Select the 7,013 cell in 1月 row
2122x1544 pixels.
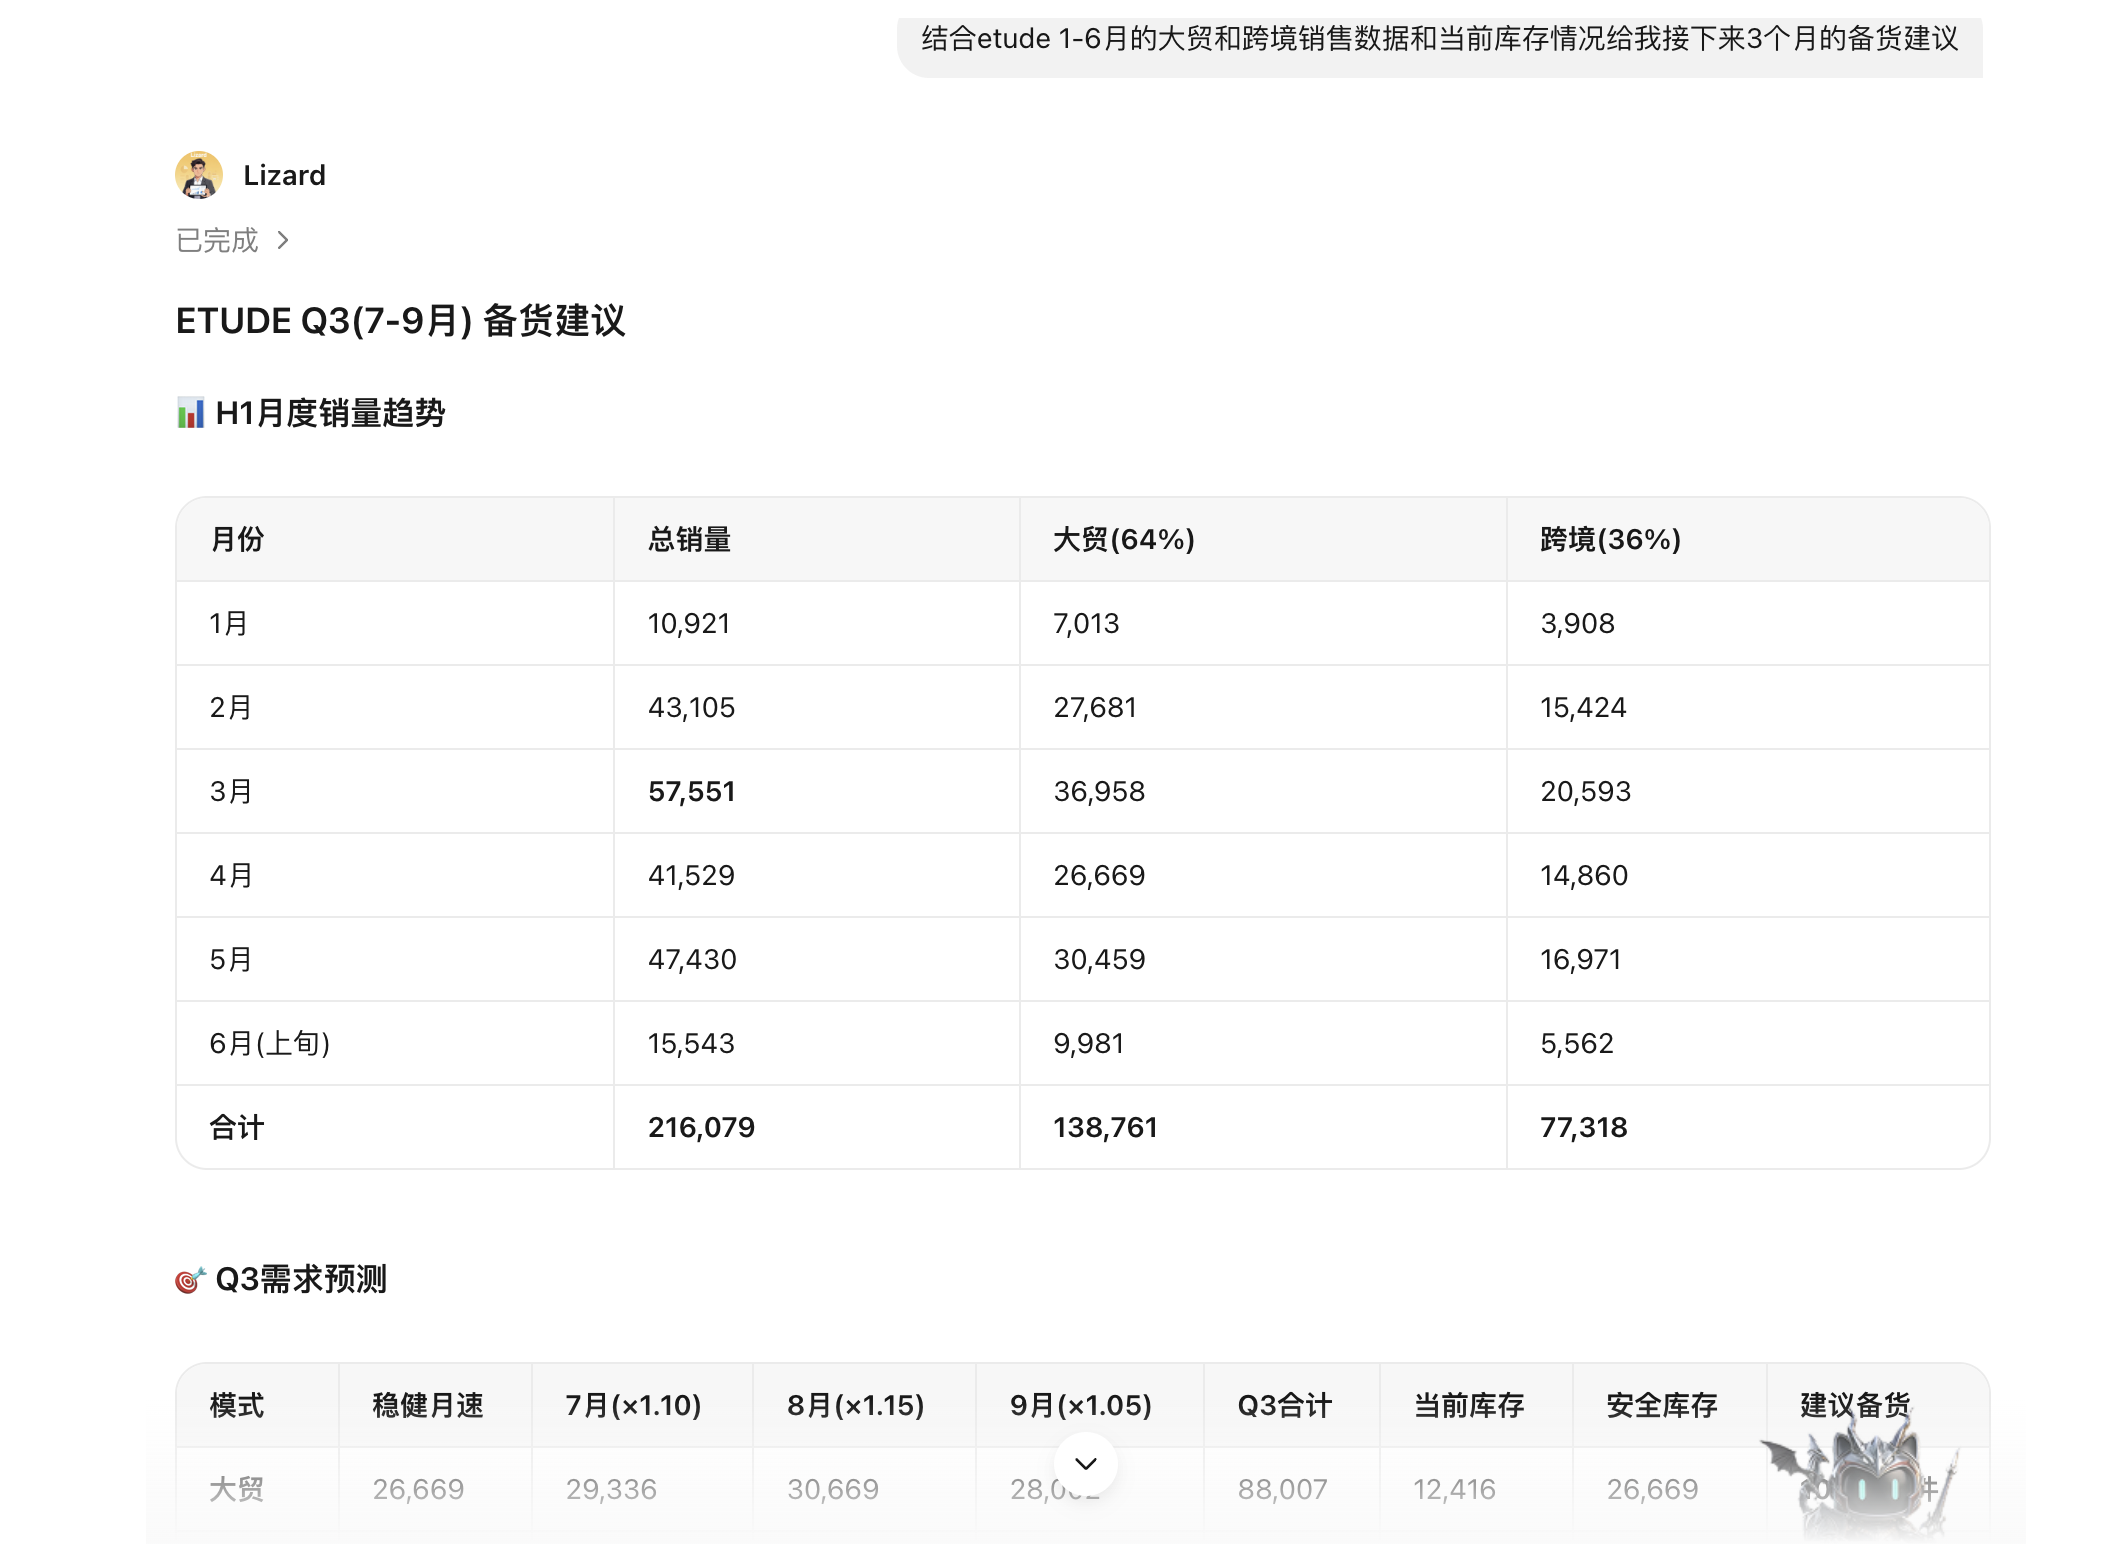coord(1086,624)
